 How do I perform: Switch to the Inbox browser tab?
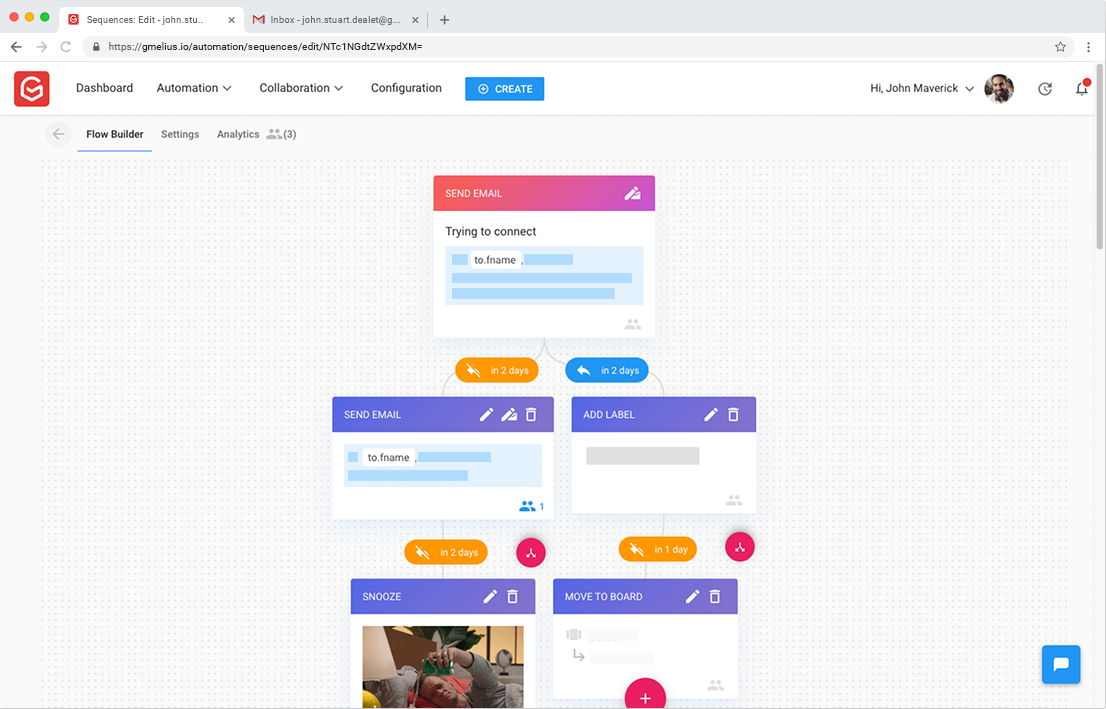click(x=330, y=18)
